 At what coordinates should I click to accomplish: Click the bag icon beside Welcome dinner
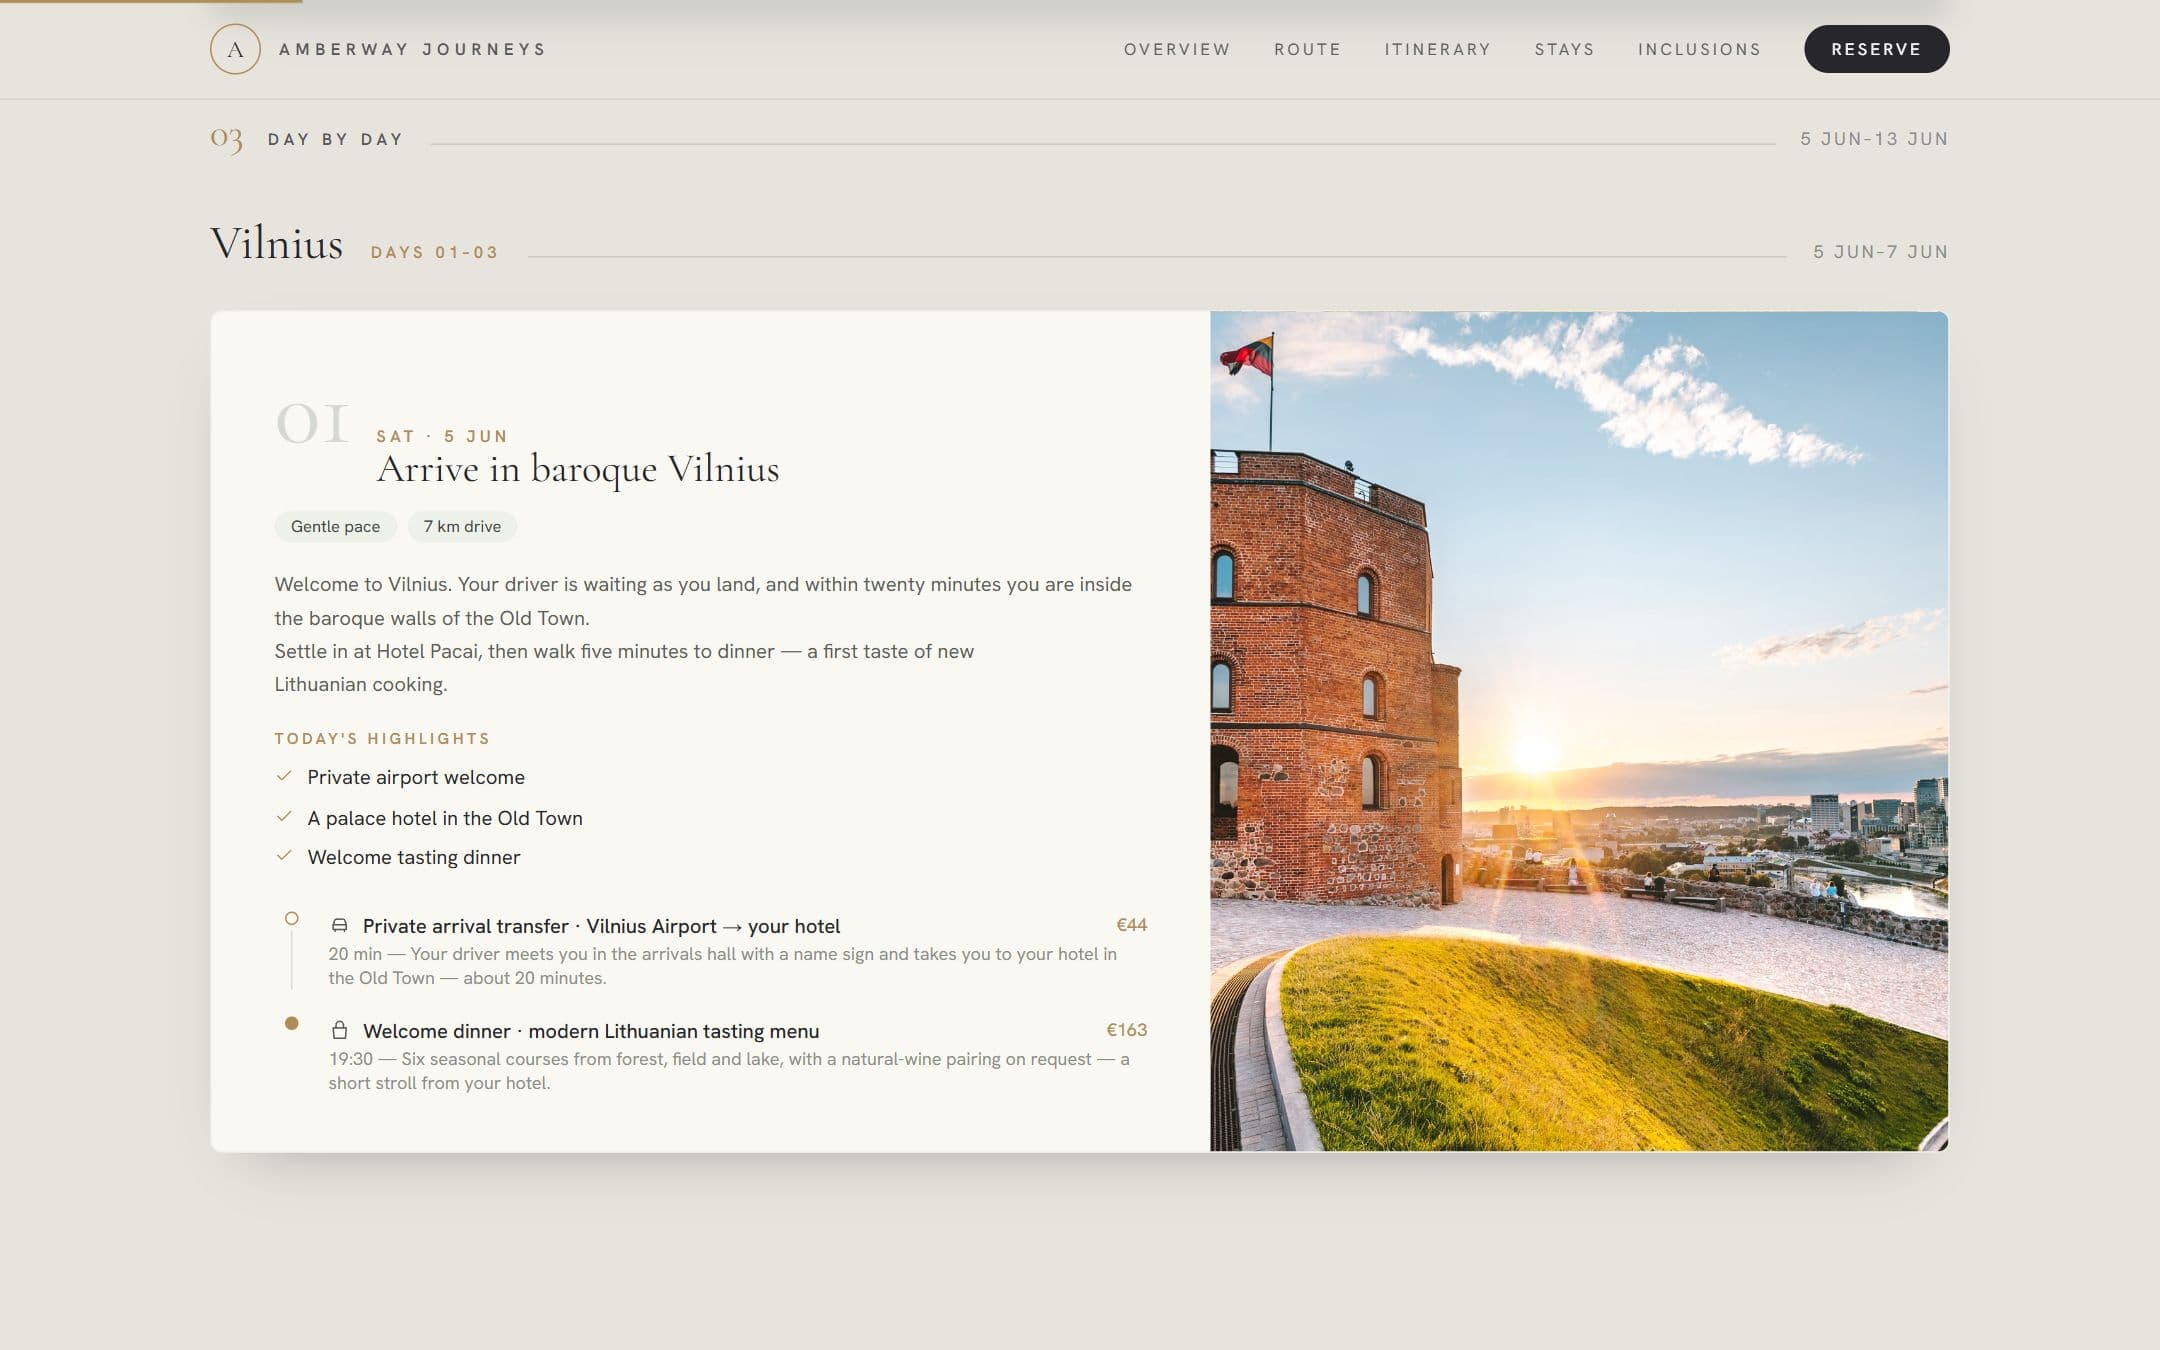(340, 1030)
